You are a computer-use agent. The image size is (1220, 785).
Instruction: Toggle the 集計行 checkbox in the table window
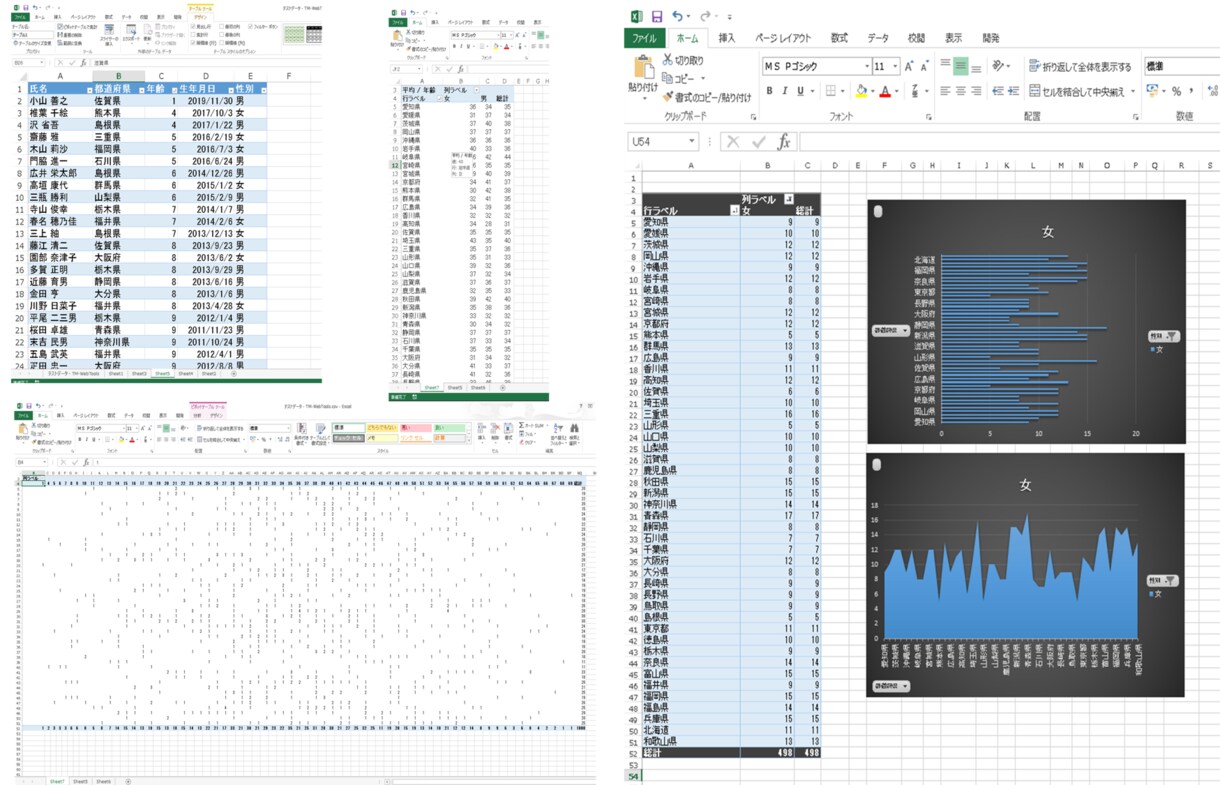pos(192,33)
